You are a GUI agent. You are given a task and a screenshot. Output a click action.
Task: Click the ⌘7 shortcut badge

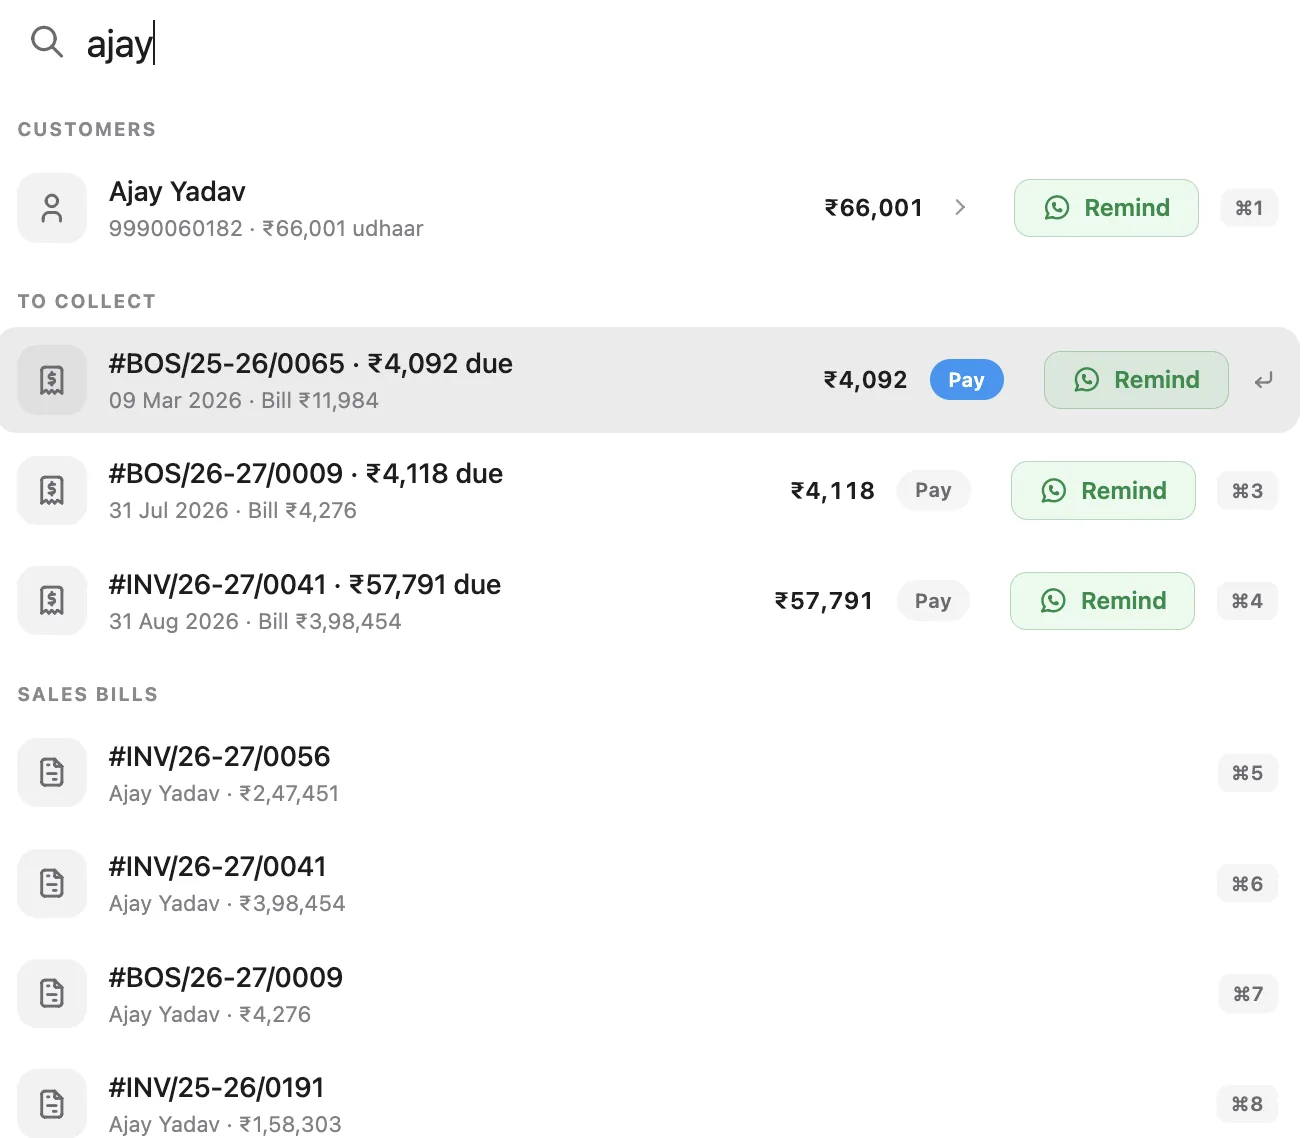tap(1248, 994)
